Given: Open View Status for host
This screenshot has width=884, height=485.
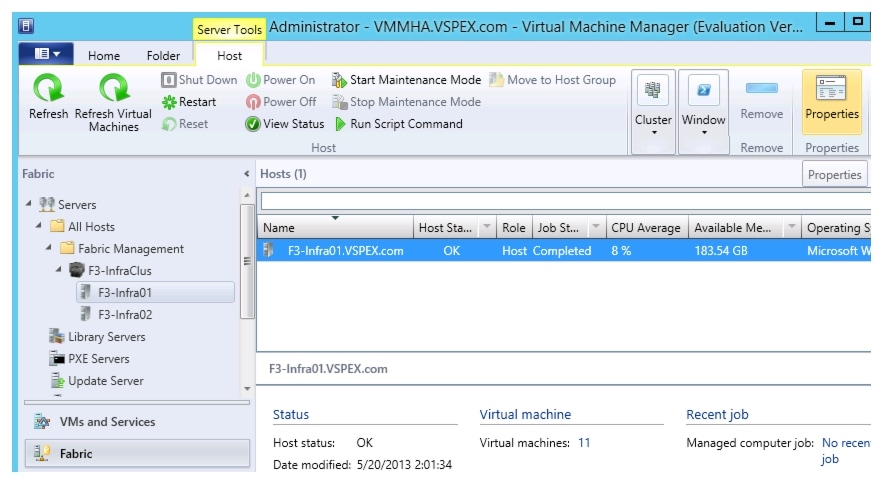Looking at the screenshot, I should (x=285, y=124).
